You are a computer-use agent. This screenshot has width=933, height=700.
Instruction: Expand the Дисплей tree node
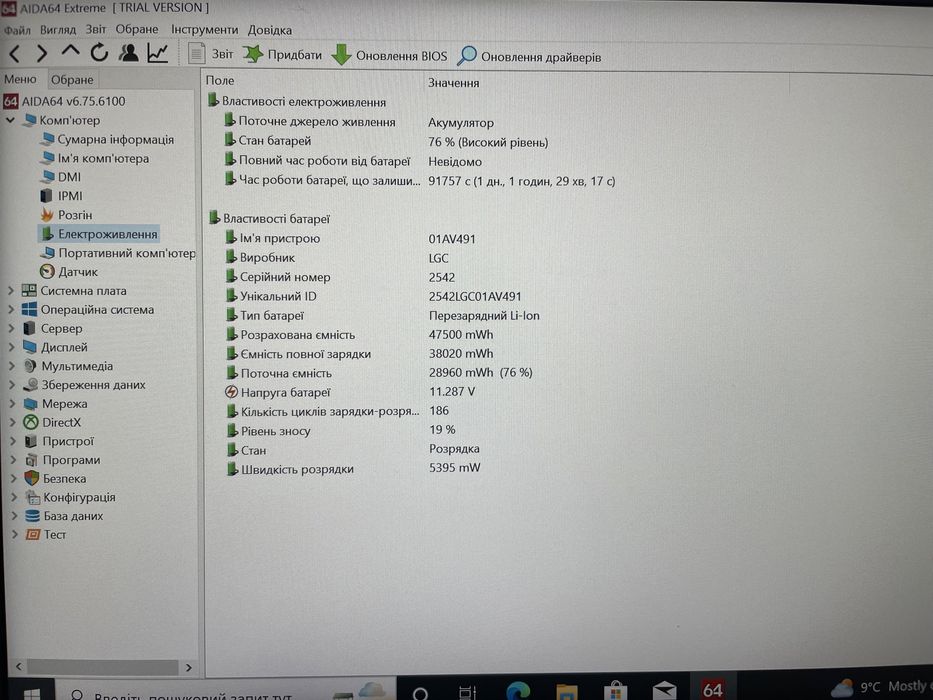click(11, 347)
